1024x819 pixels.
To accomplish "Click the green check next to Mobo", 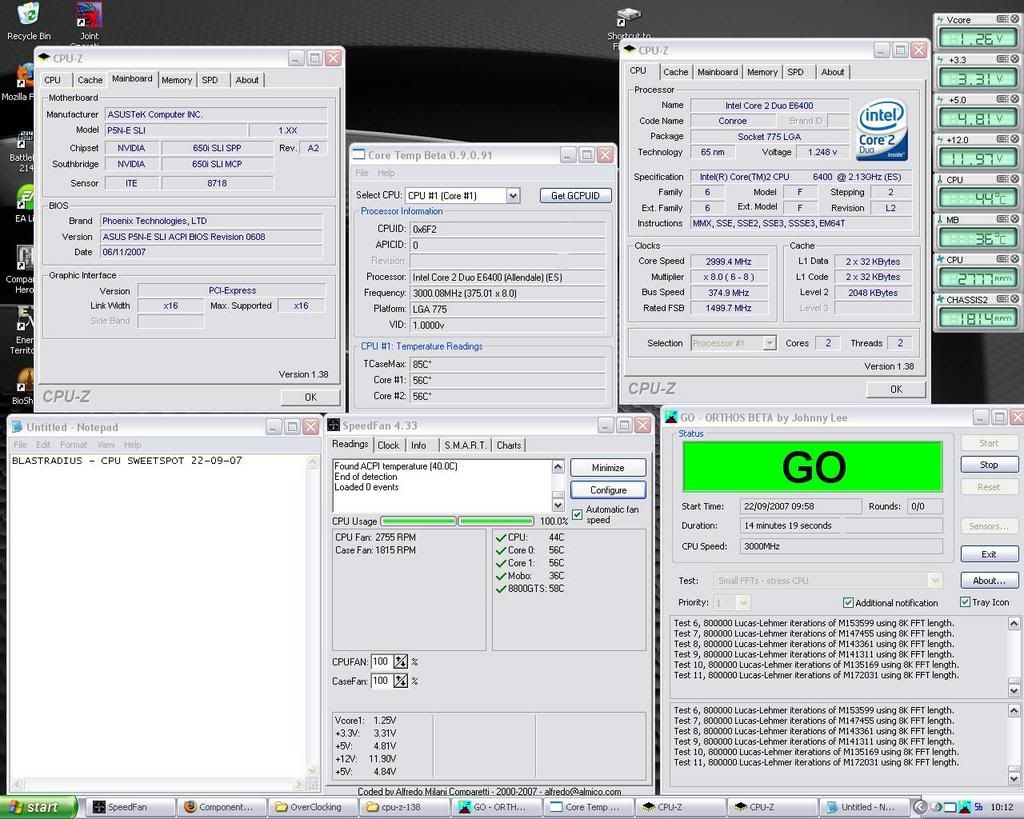I will pyautogui.click(x=501, y=576).
